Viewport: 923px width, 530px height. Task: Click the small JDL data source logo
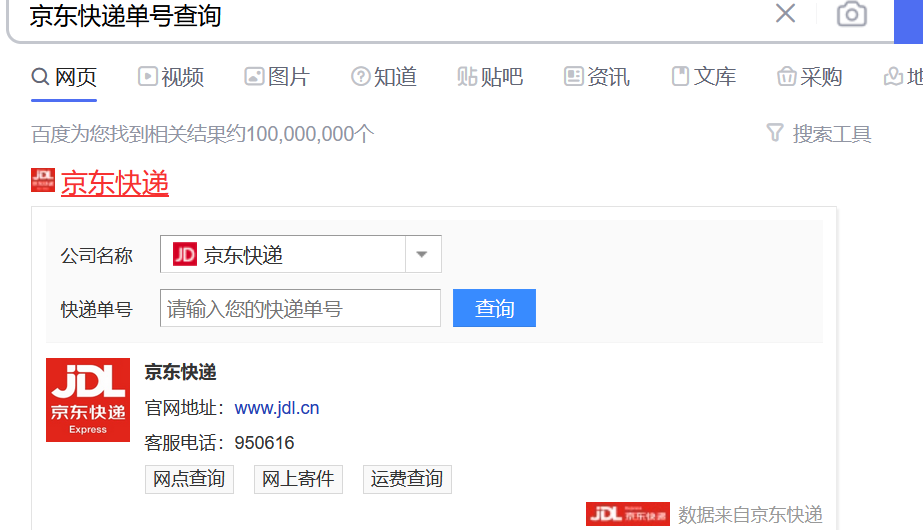tap(627, 514)
